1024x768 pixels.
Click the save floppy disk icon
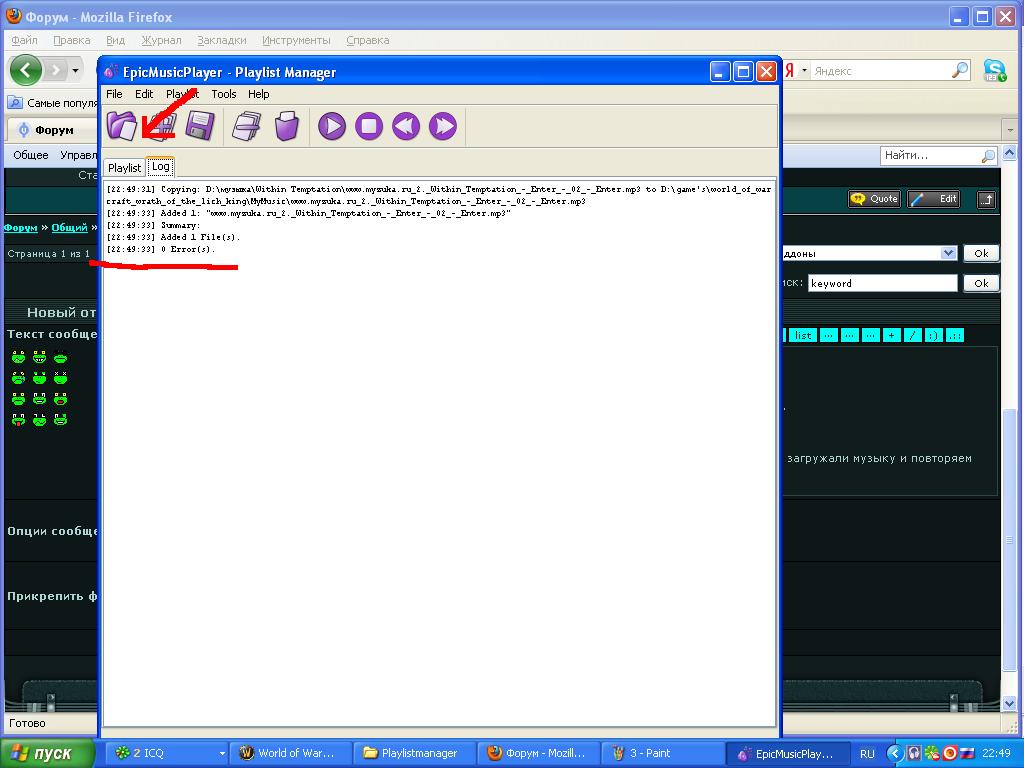tap(200, 126)
